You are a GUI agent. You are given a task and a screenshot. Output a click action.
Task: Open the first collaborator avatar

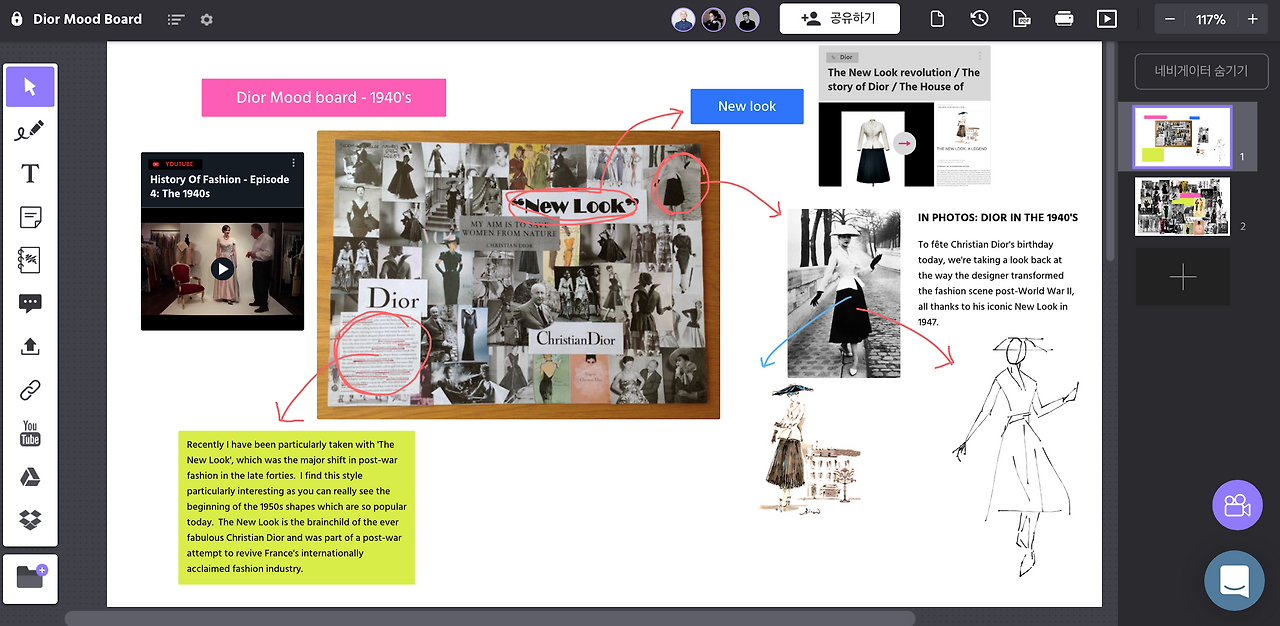(683, 19)
